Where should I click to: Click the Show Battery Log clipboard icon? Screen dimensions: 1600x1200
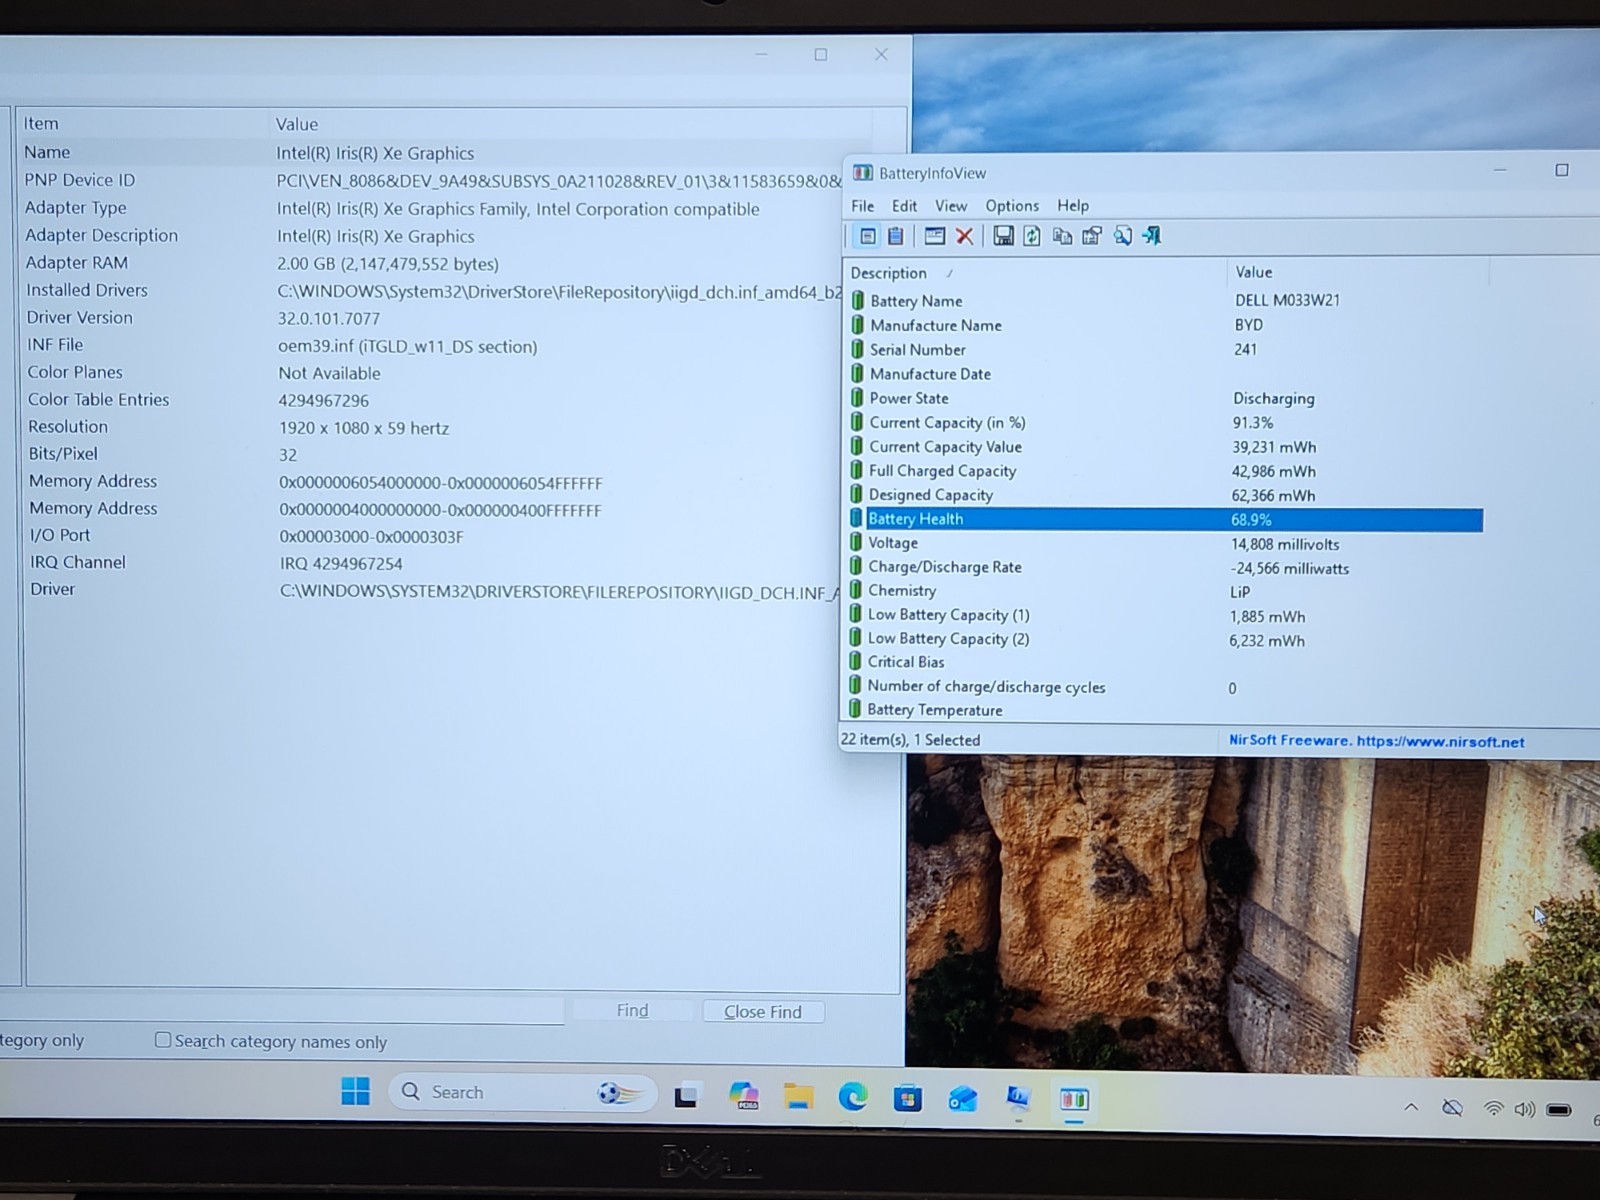click(x=896, y=236)
